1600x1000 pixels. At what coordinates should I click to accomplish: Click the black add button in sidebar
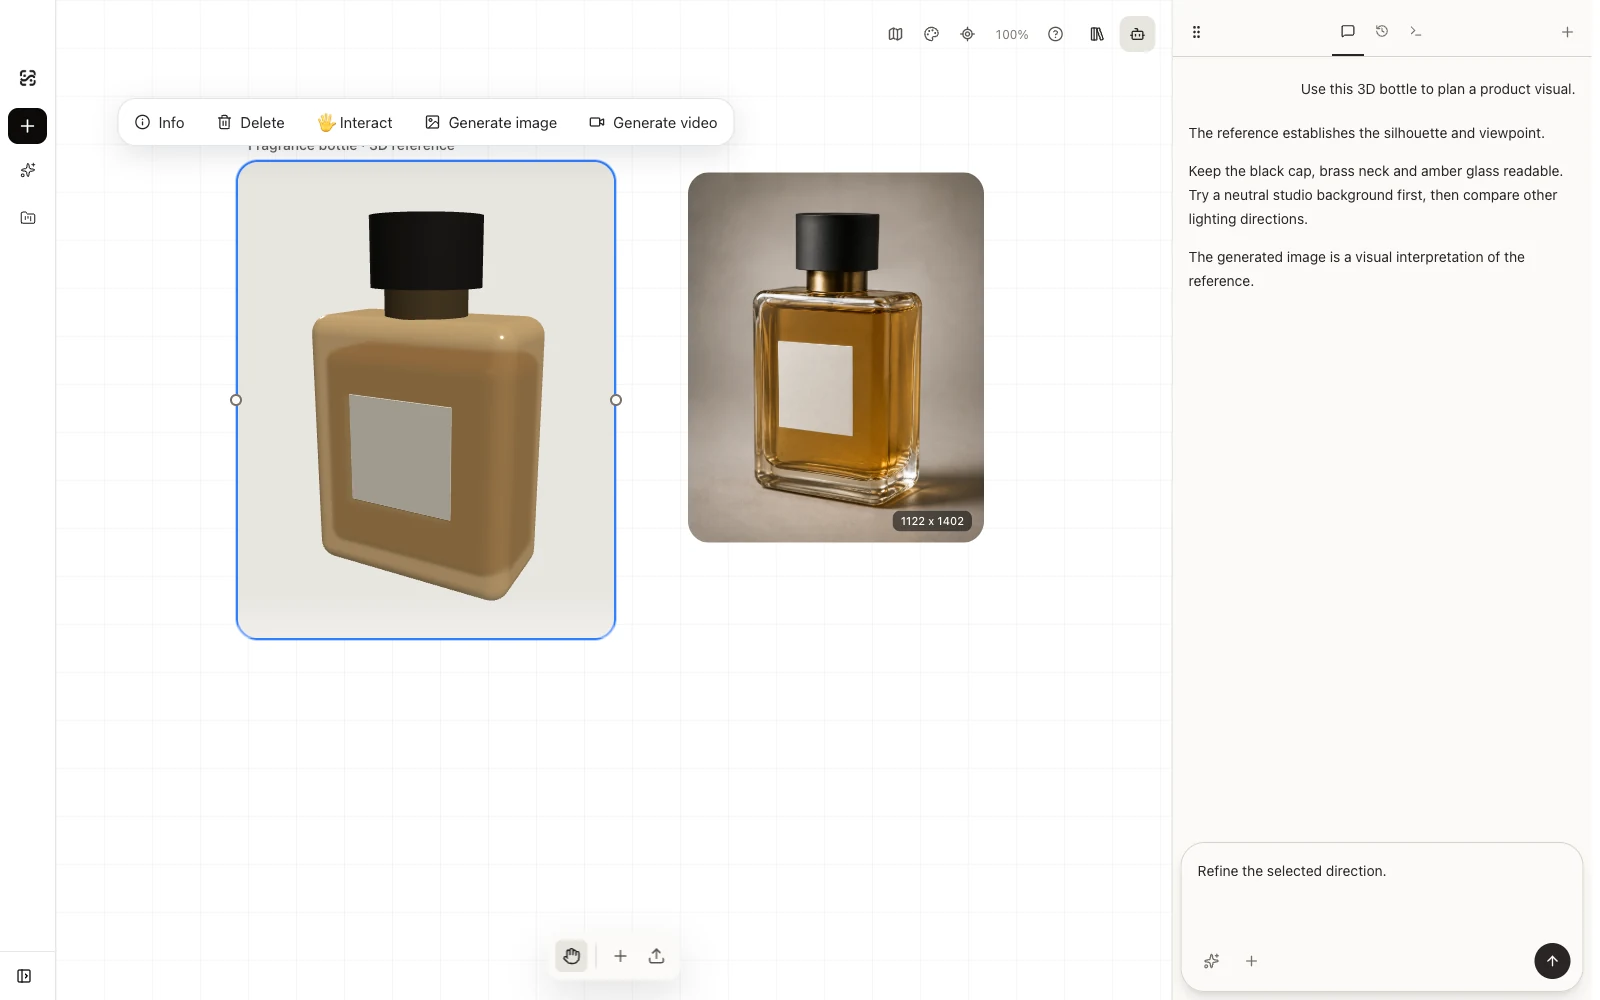28,126
